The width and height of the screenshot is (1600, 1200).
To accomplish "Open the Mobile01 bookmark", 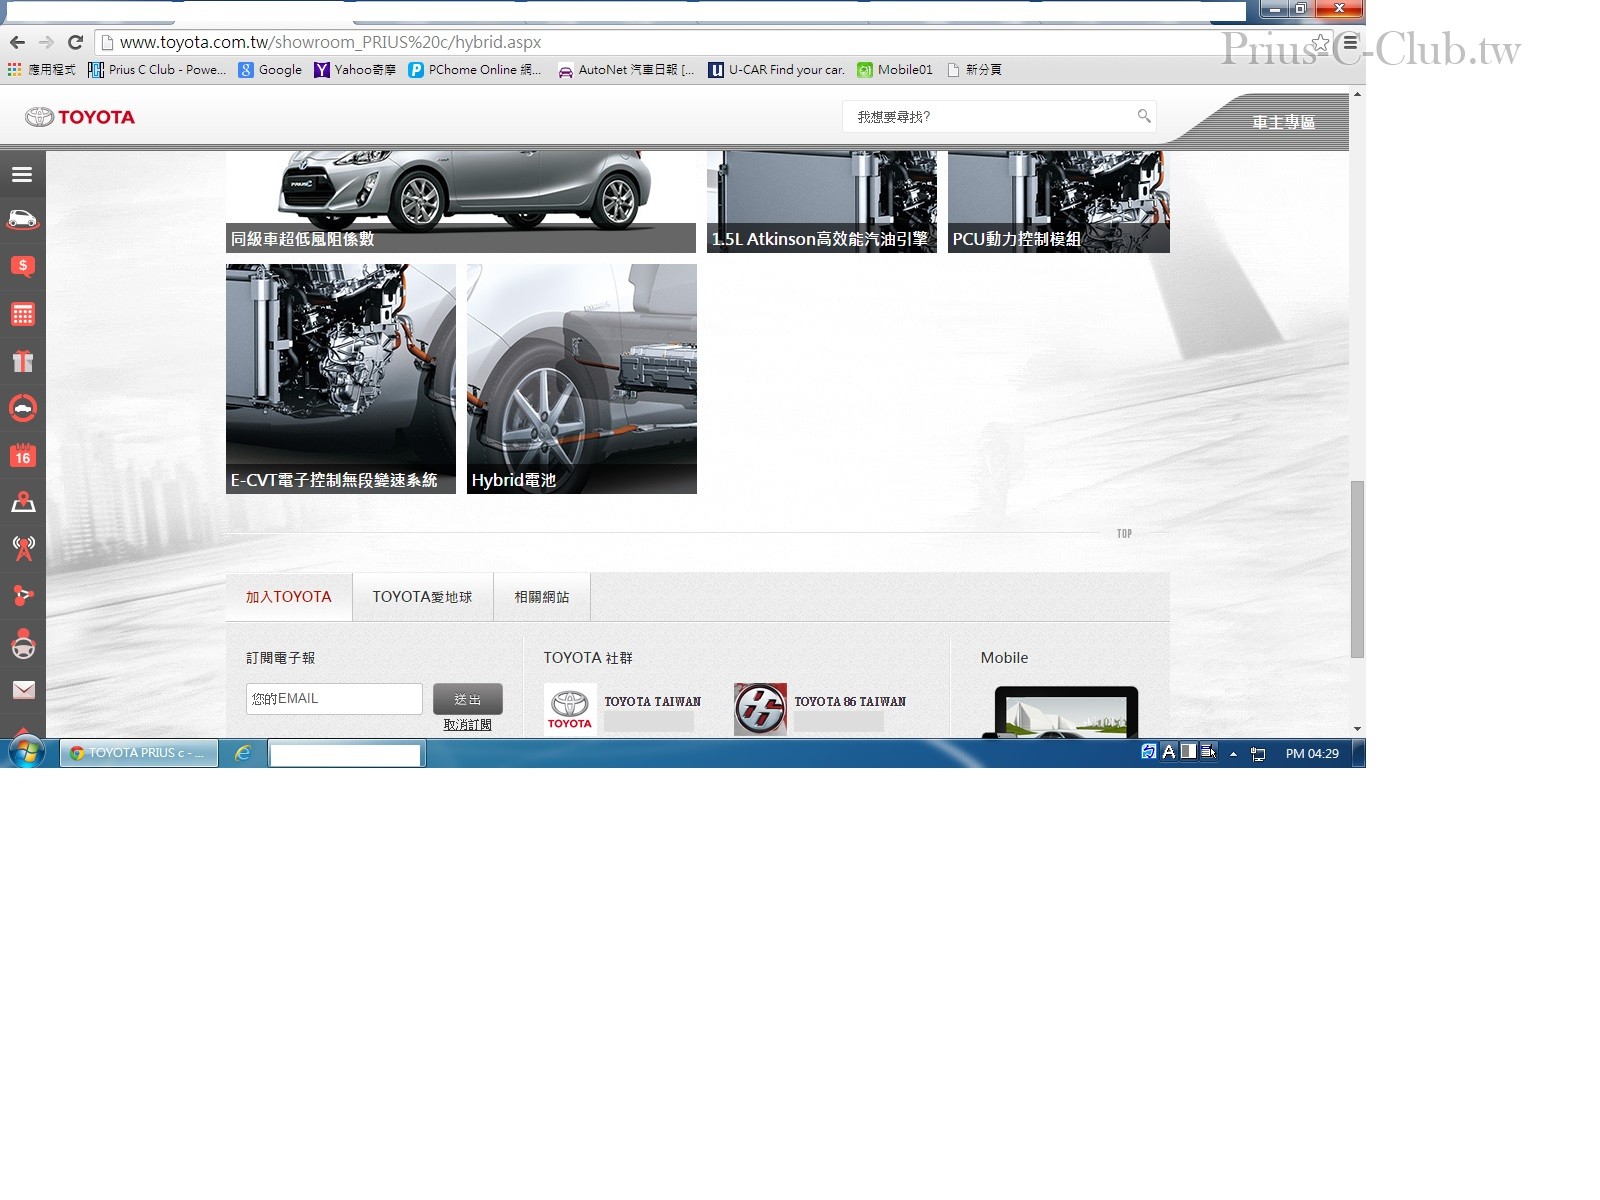I will 895,70.
